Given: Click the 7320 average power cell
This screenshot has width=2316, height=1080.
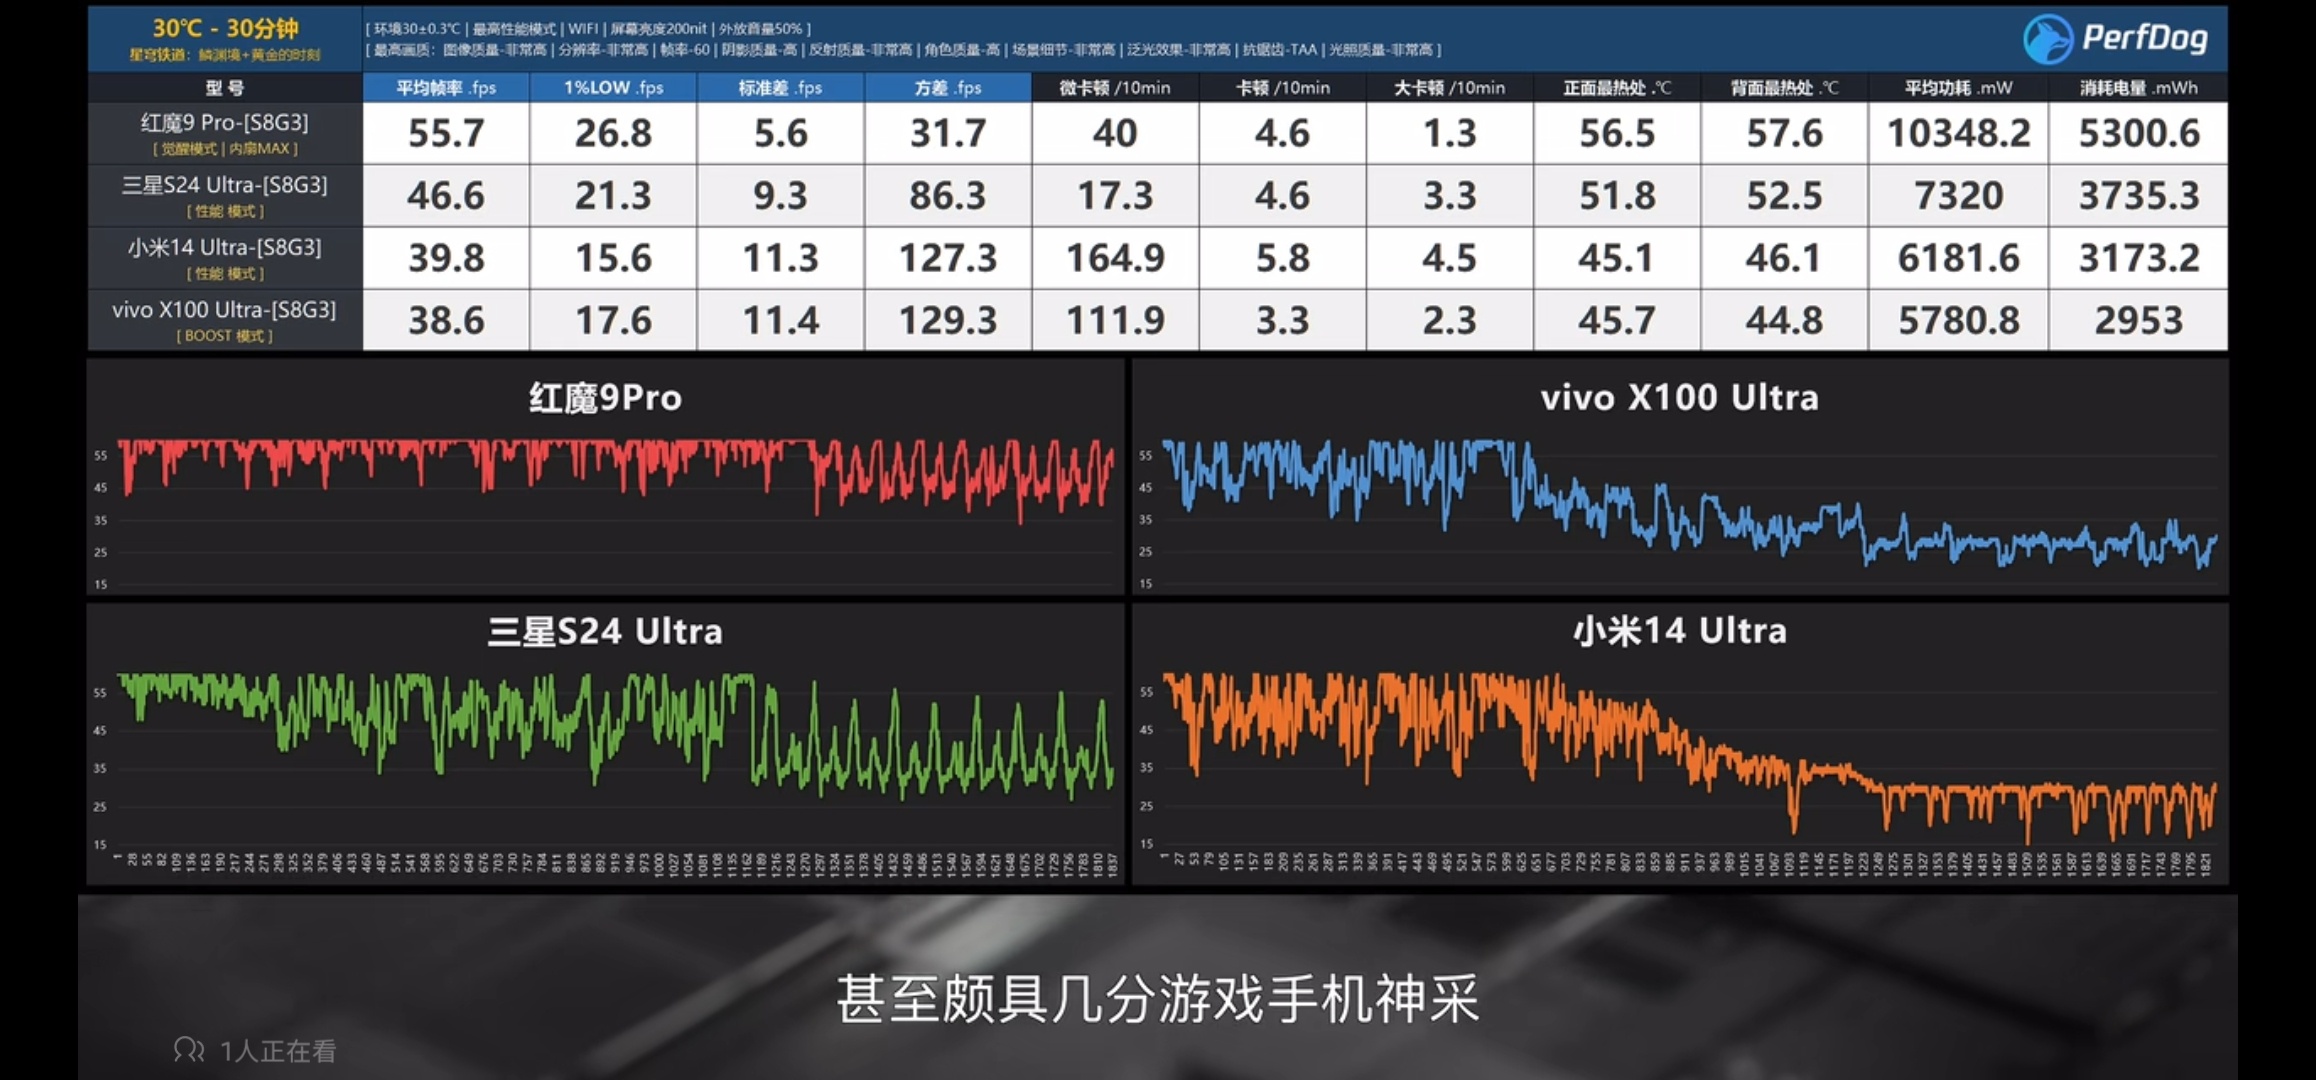Looking at the screenshot, I should 1958,195.
